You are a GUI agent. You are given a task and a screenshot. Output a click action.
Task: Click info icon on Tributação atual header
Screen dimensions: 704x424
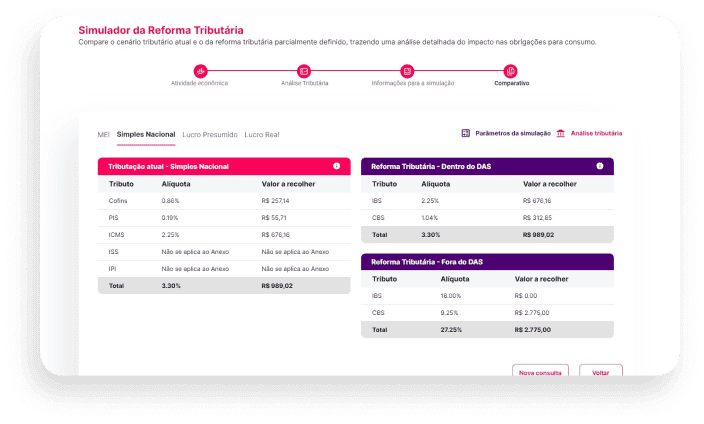(x=336, y=166)
